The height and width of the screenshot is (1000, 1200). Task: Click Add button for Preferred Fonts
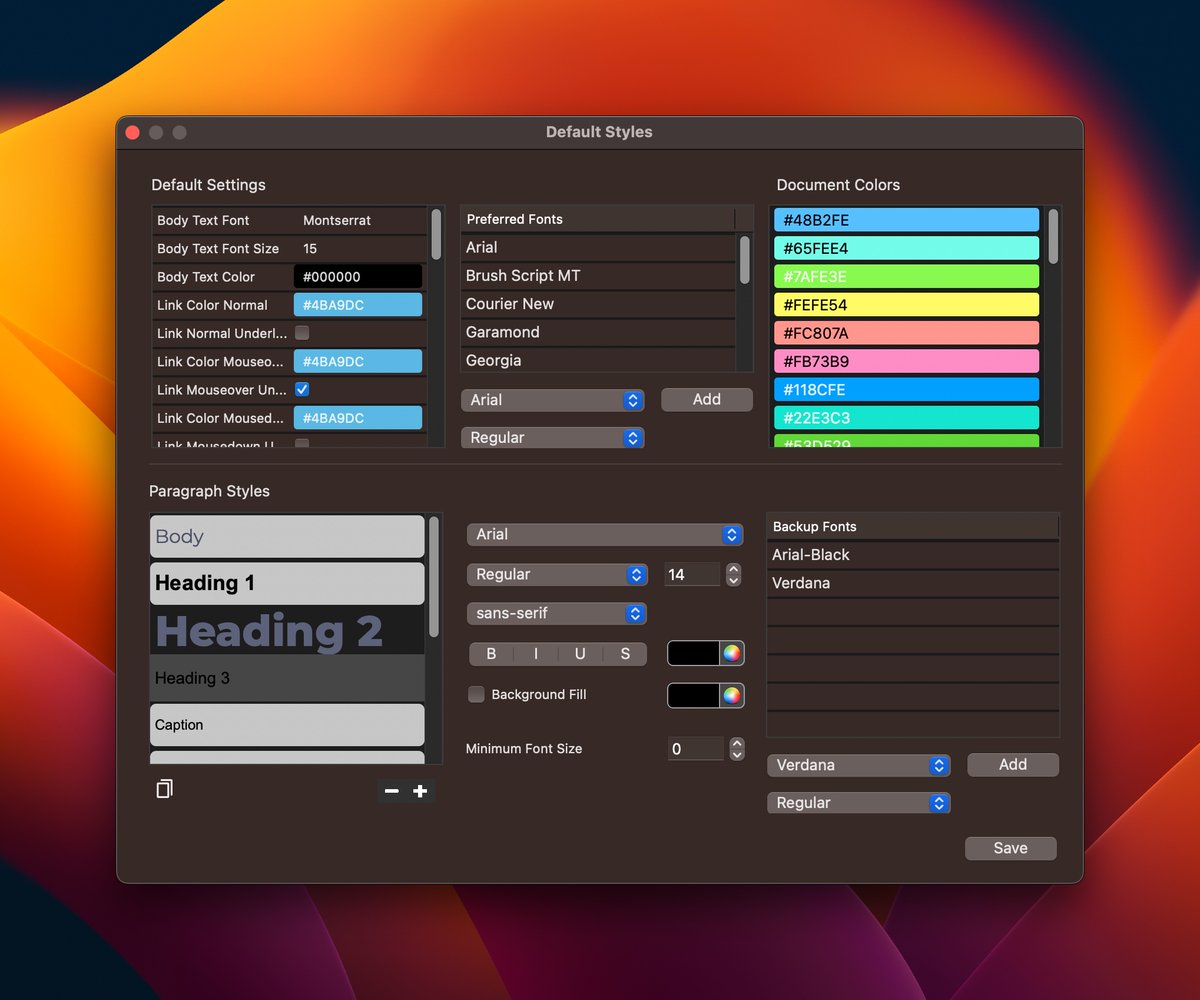tap(707, 400)
